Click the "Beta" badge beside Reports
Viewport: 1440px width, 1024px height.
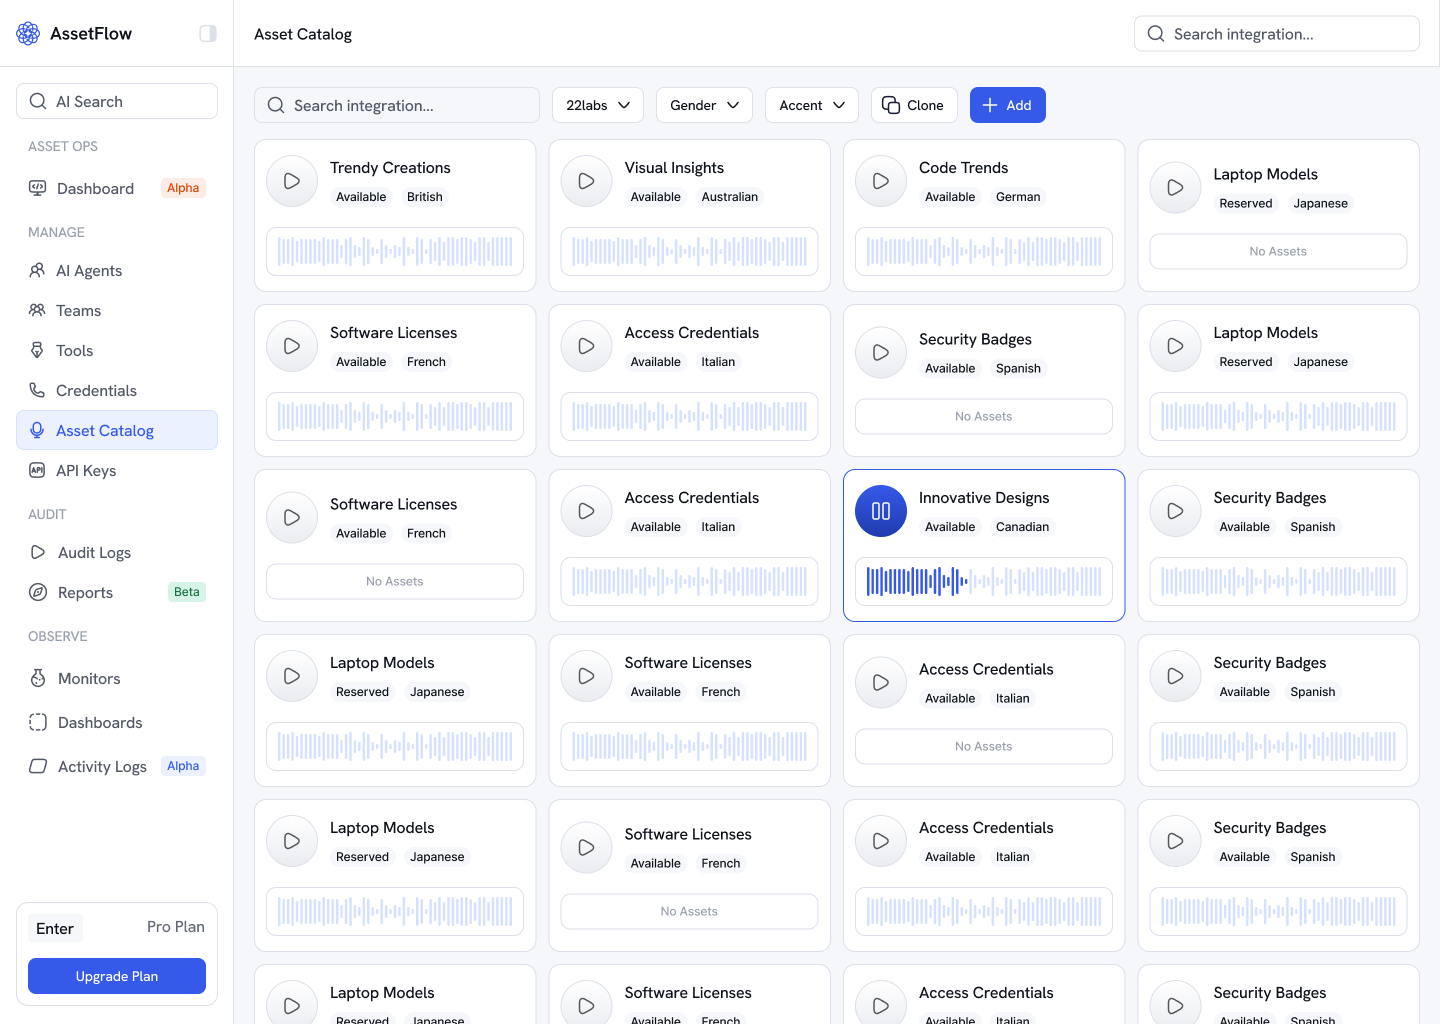(x=187, y=592)
